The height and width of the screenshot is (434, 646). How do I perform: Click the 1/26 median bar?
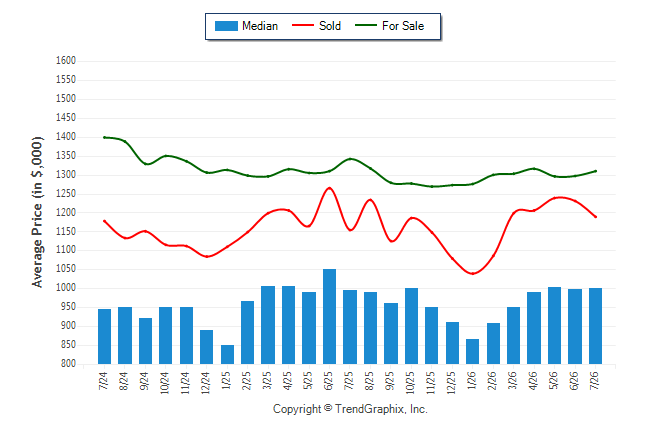point(472,352)
